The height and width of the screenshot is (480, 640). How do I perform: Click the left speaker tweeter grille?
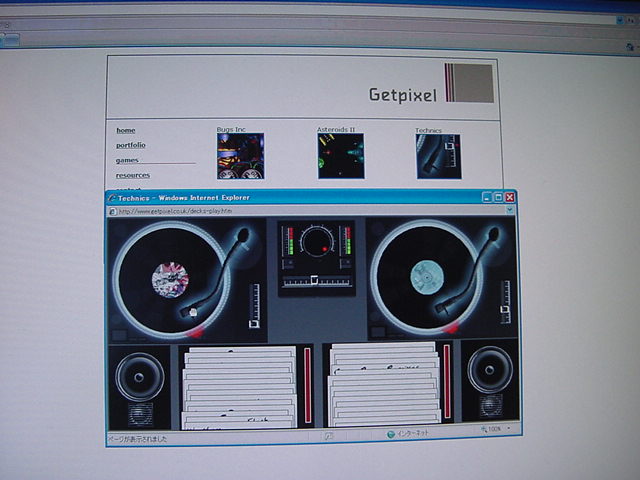point(140,414)
